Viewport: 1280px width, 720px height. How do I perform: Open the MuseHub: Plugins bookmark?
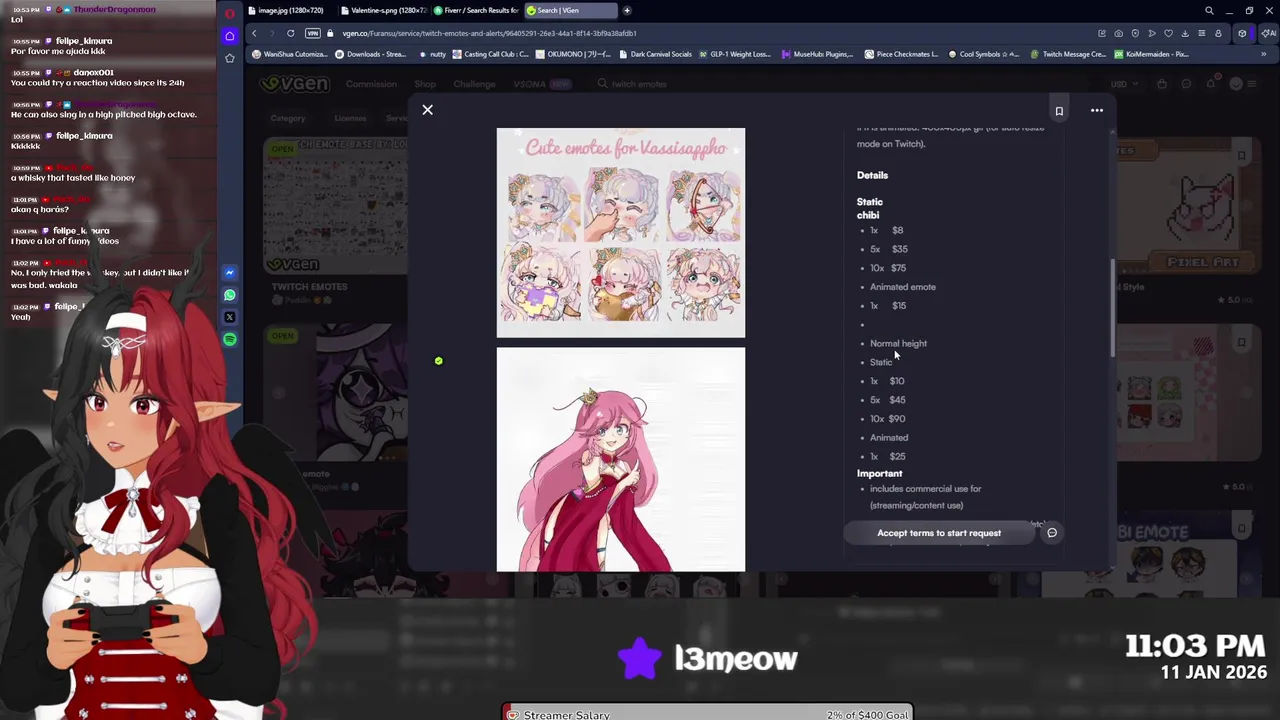coord(817,54)
